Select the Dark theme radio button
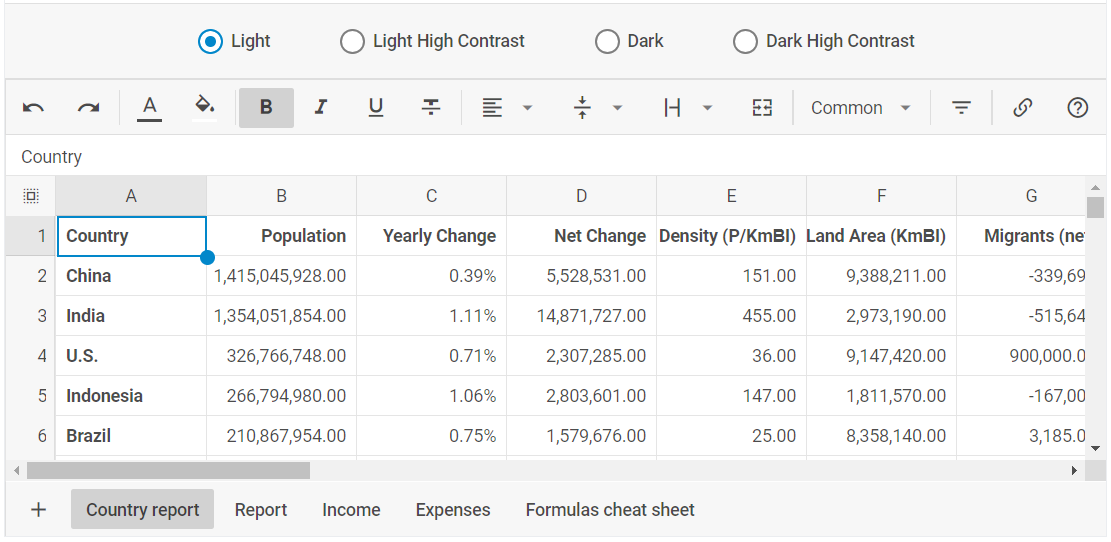 pos(607,42)
